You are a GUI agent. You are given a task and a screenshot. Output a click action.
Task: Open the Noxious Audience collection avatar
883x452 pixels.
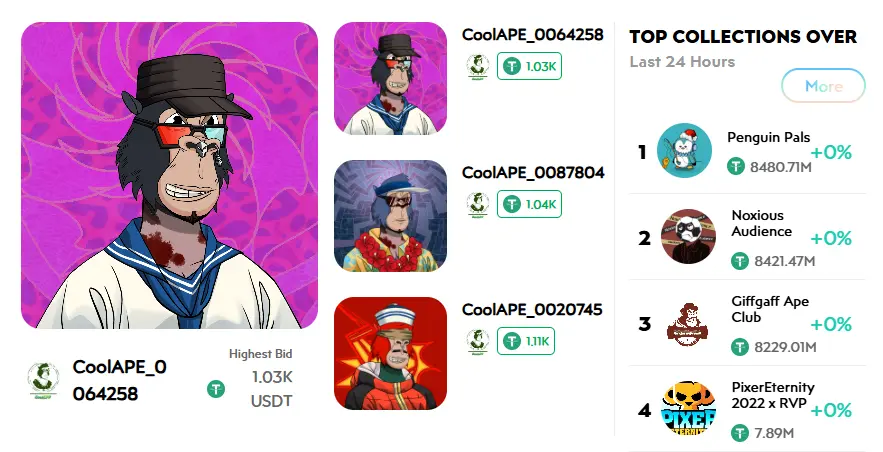(688, 236)
